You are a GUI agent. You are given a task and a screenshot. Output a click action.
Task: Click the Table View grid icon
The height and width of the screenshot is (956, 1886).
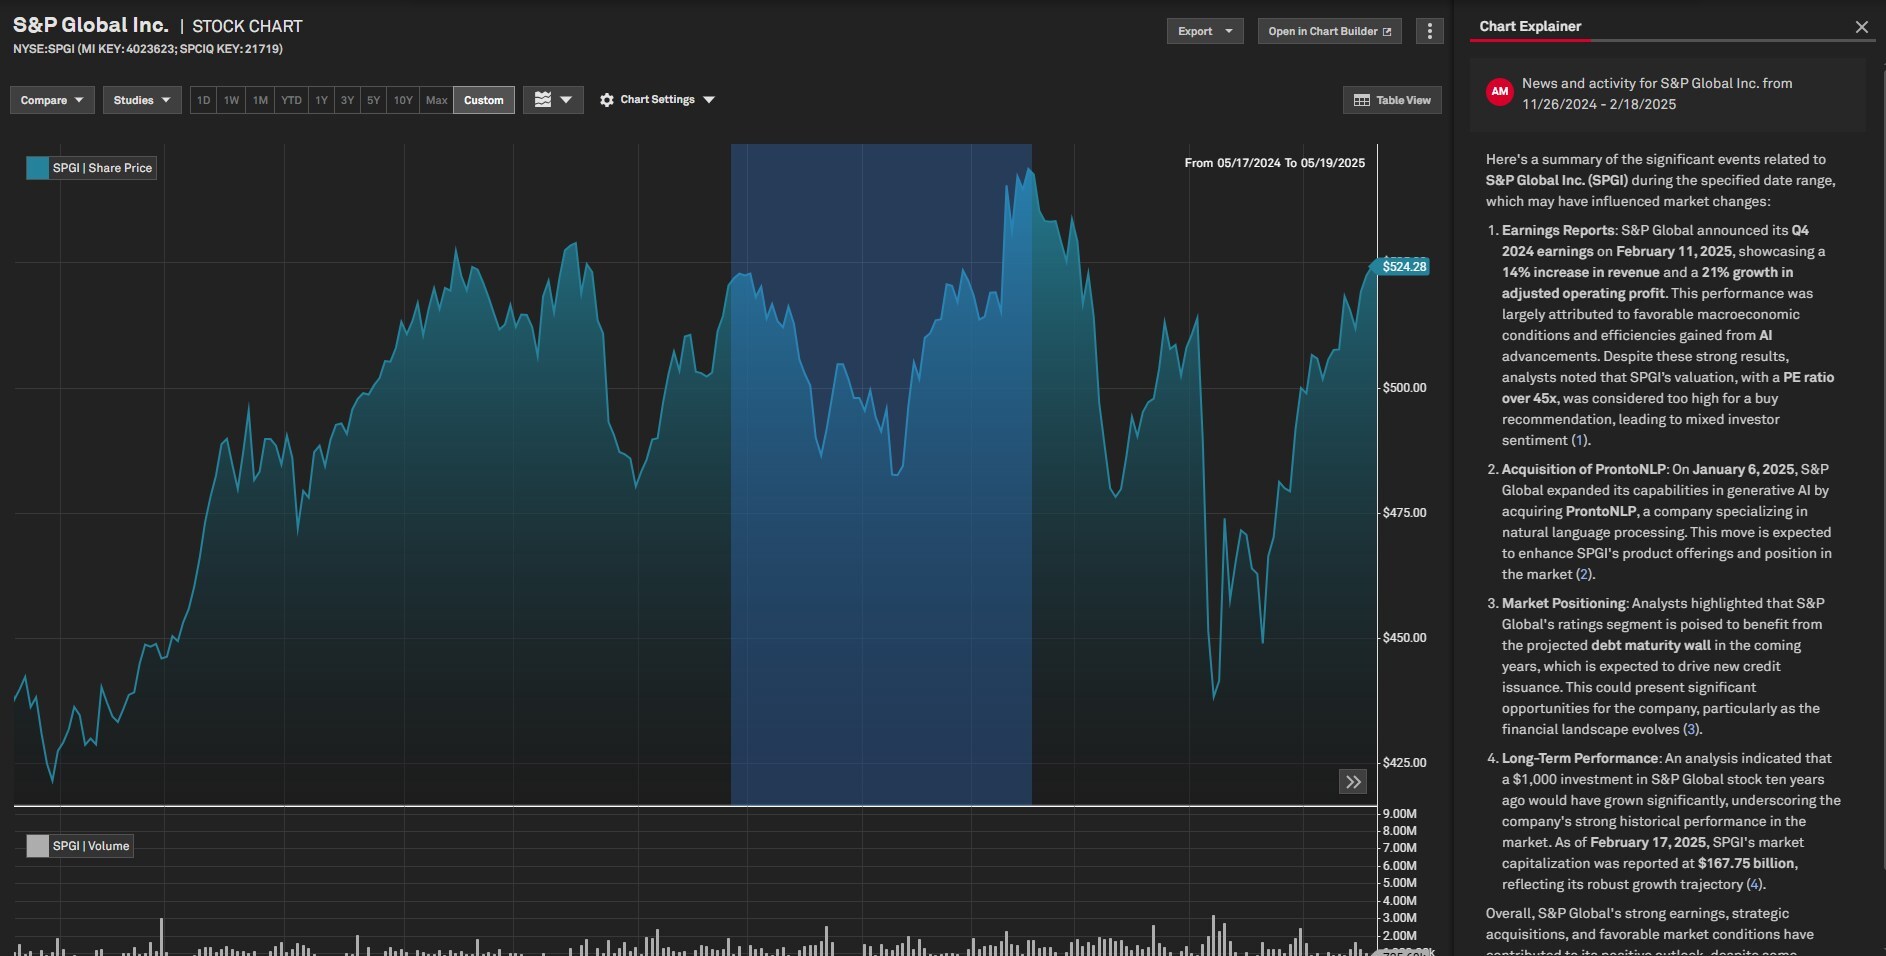[x=1362, y=100]
